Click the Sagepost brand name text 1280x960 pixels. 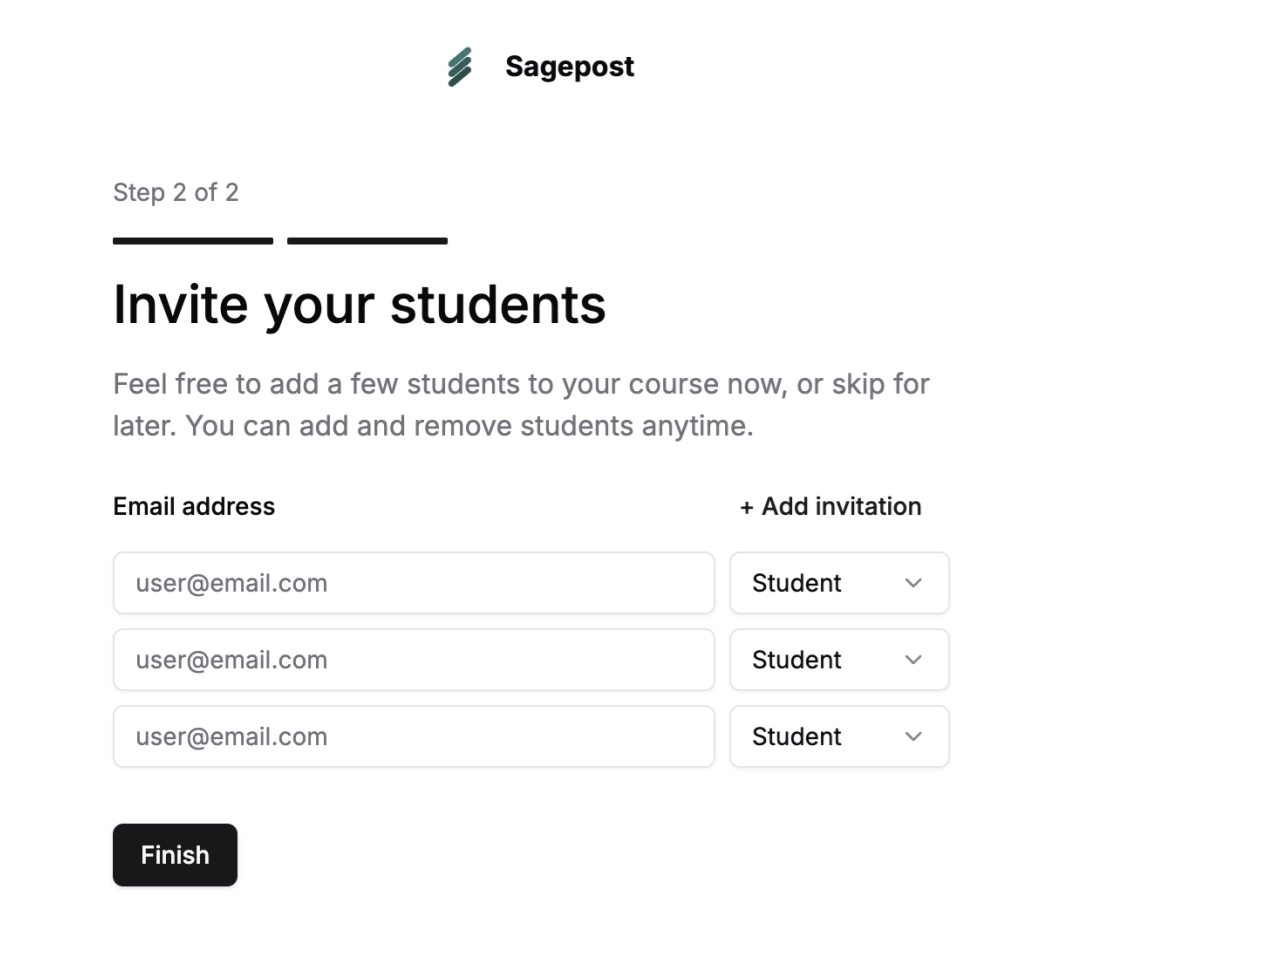point(569,67)
